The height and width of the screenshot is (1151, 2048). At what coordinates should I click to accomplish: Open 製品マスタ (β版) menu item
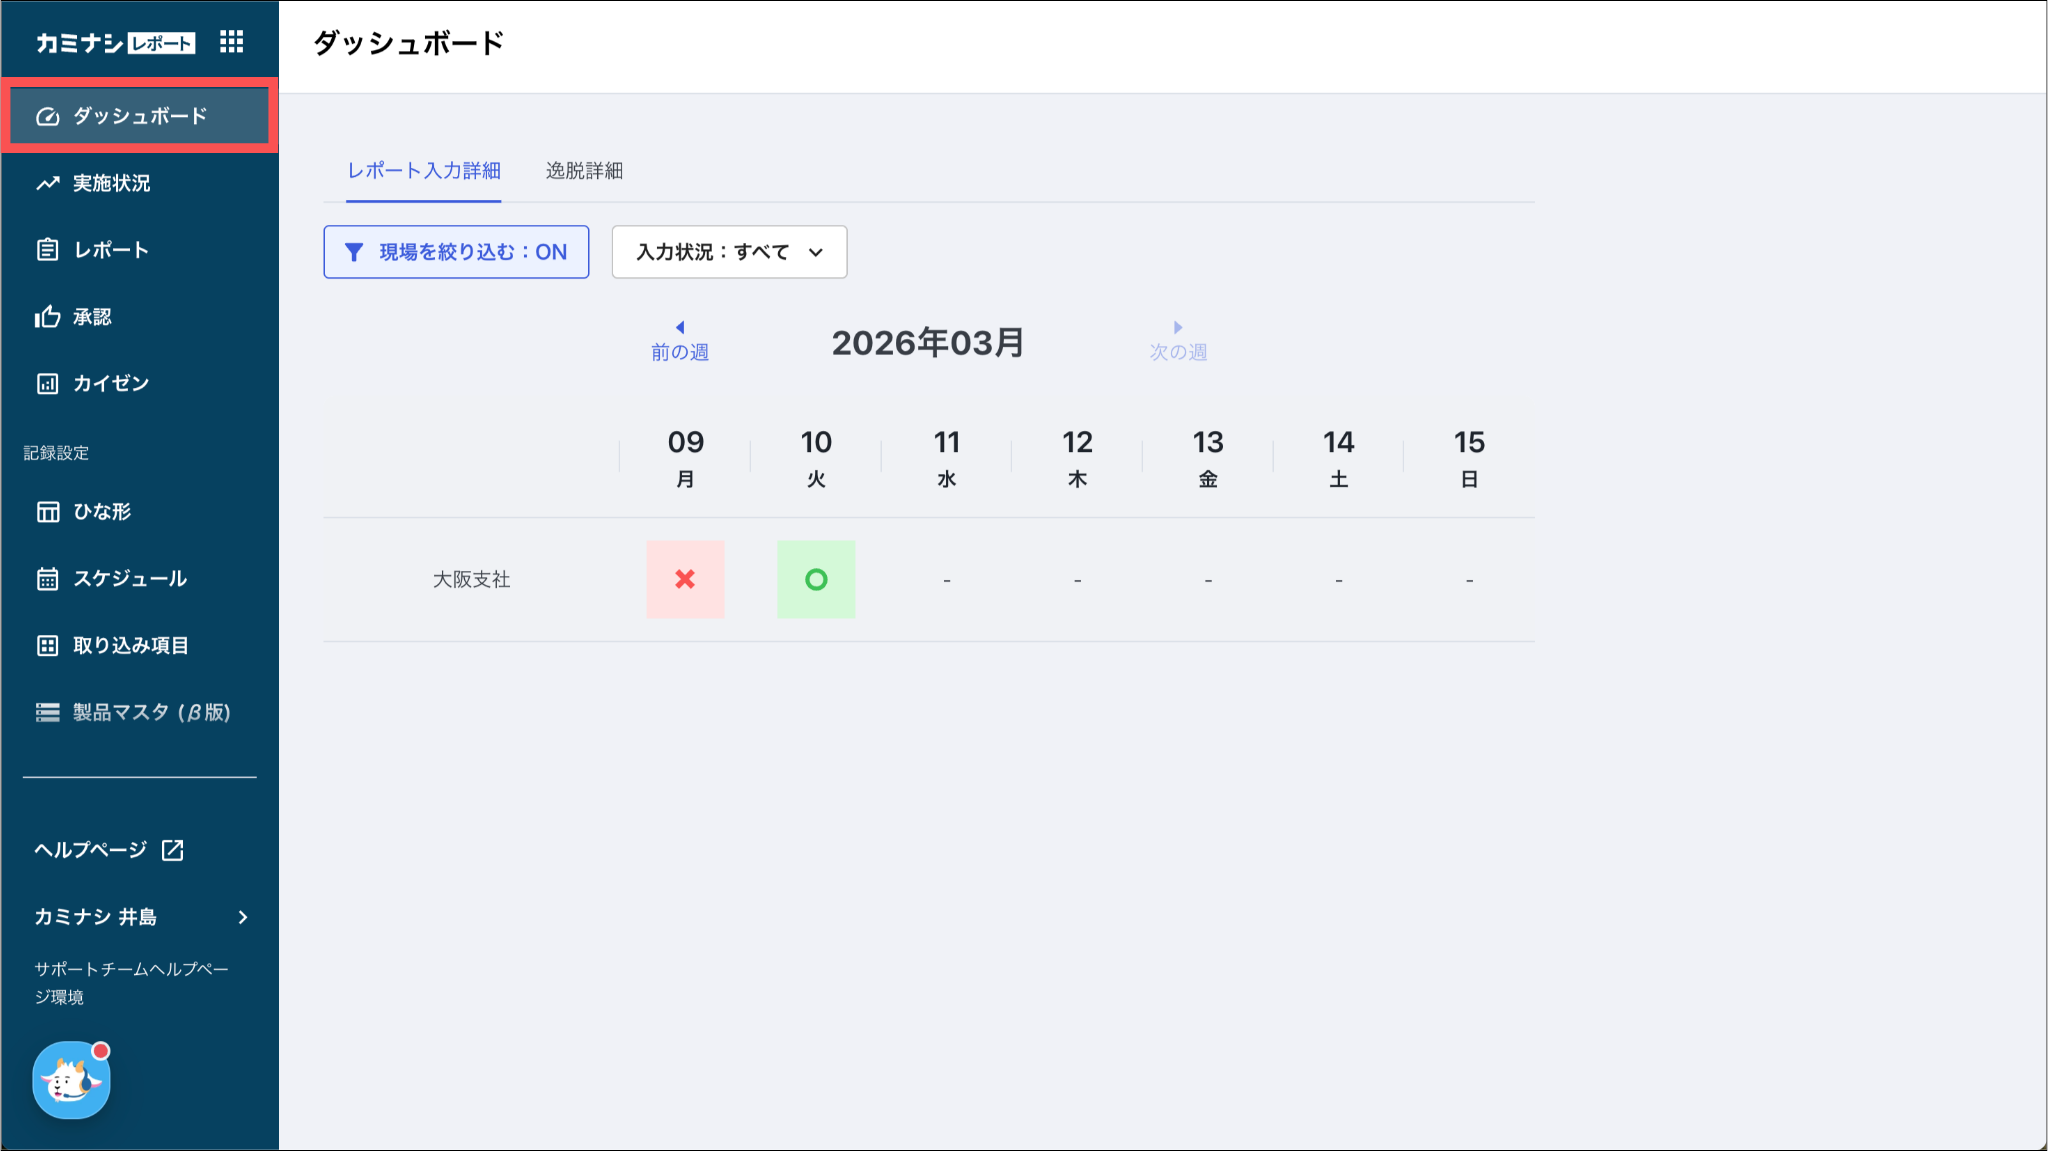point(150,712)
